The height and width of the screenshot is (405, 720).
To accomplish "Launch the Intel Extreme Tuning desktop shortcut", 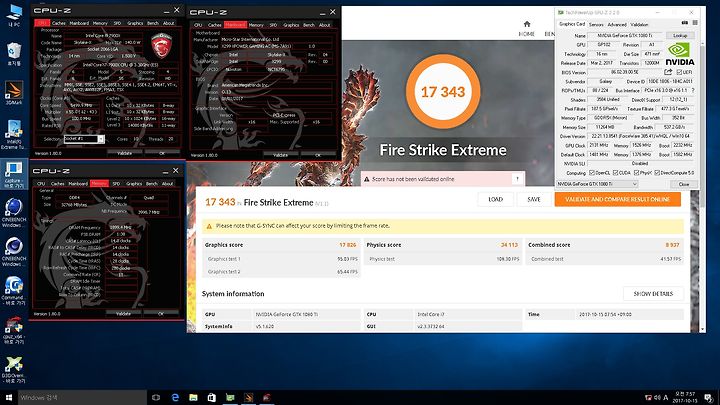I will [x=14, y=135].
